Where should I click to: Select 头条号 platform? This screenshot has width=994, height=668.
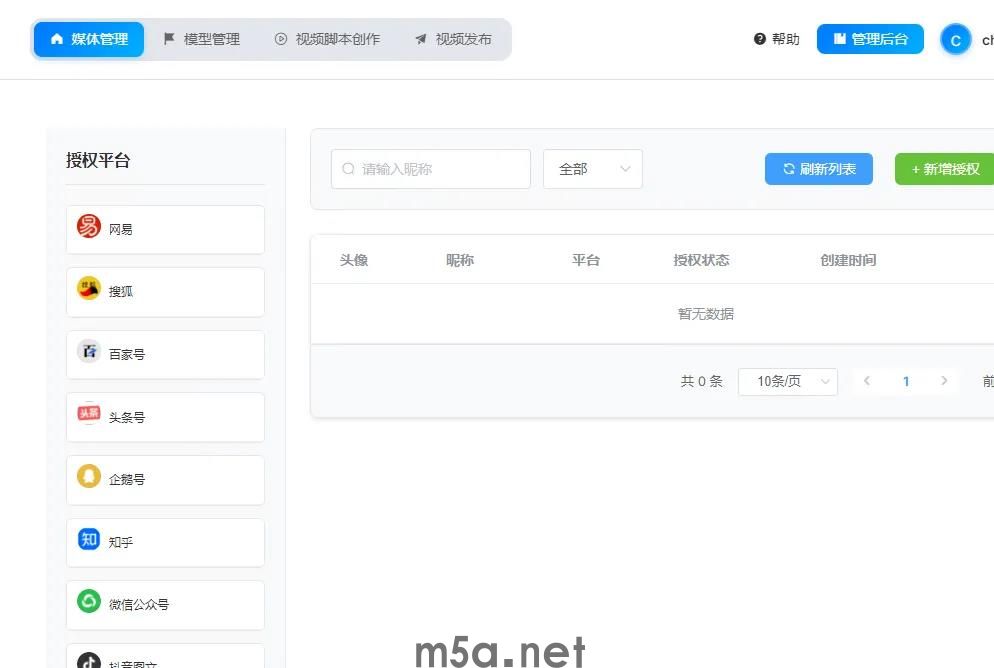pyautogui.click(x=165, y=417)
